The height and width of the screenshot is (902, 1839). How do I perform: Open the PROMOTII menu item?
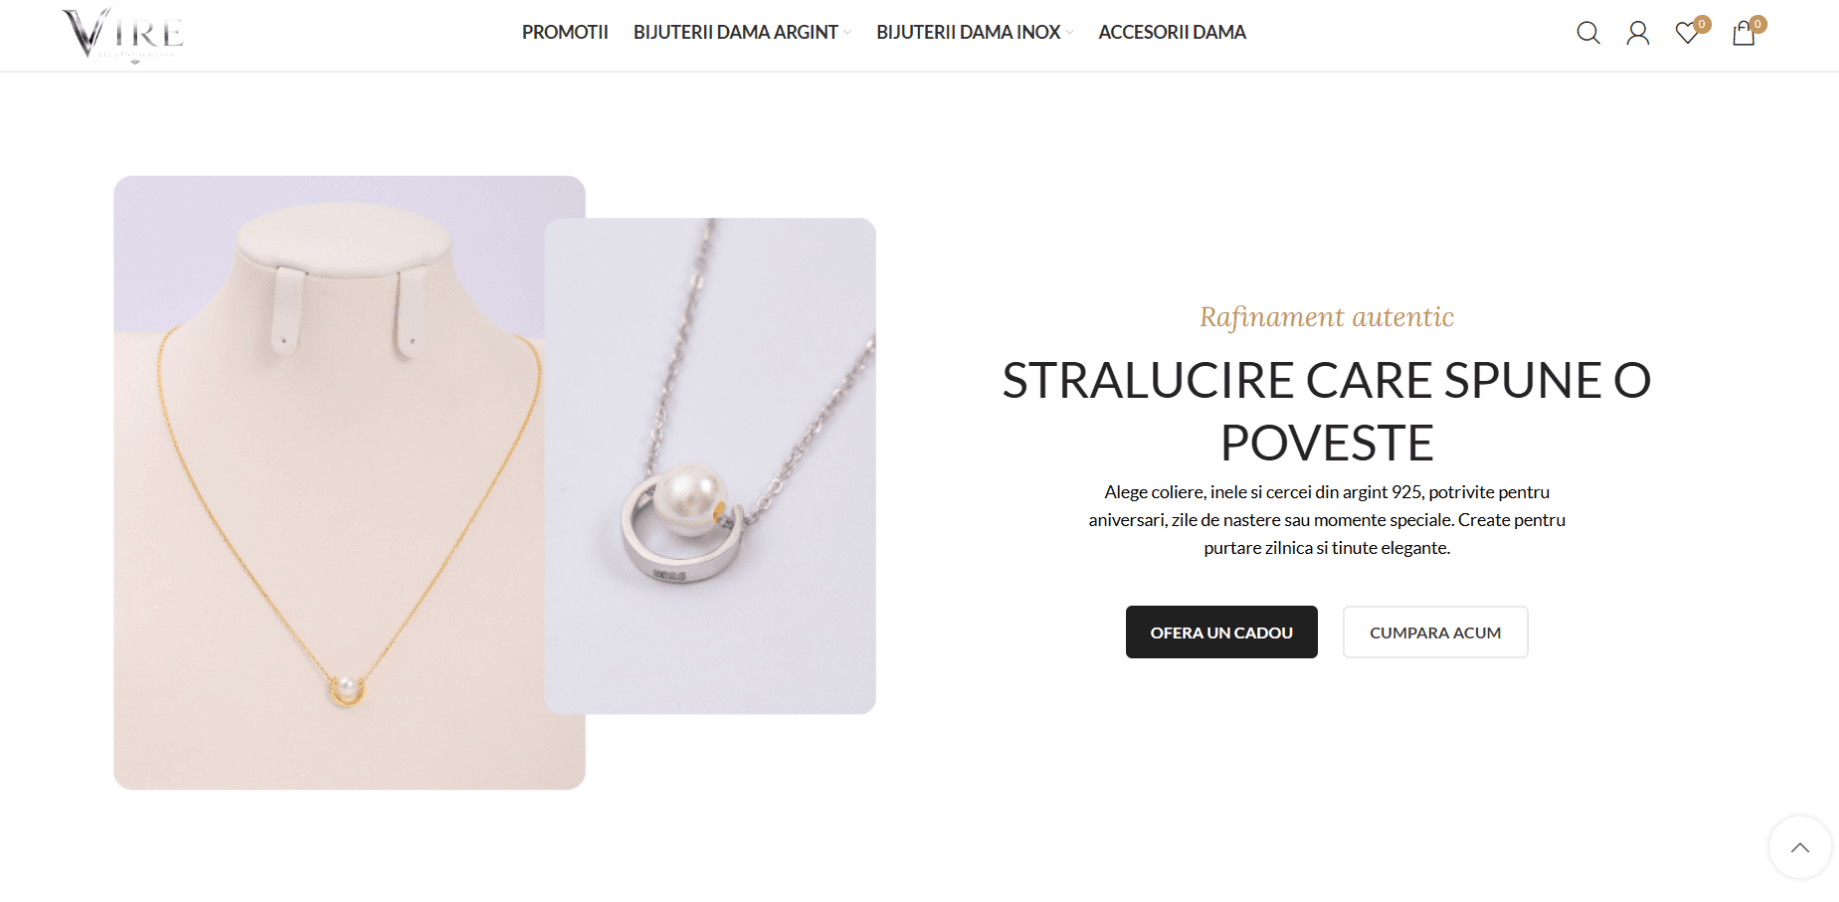(565, 32)
